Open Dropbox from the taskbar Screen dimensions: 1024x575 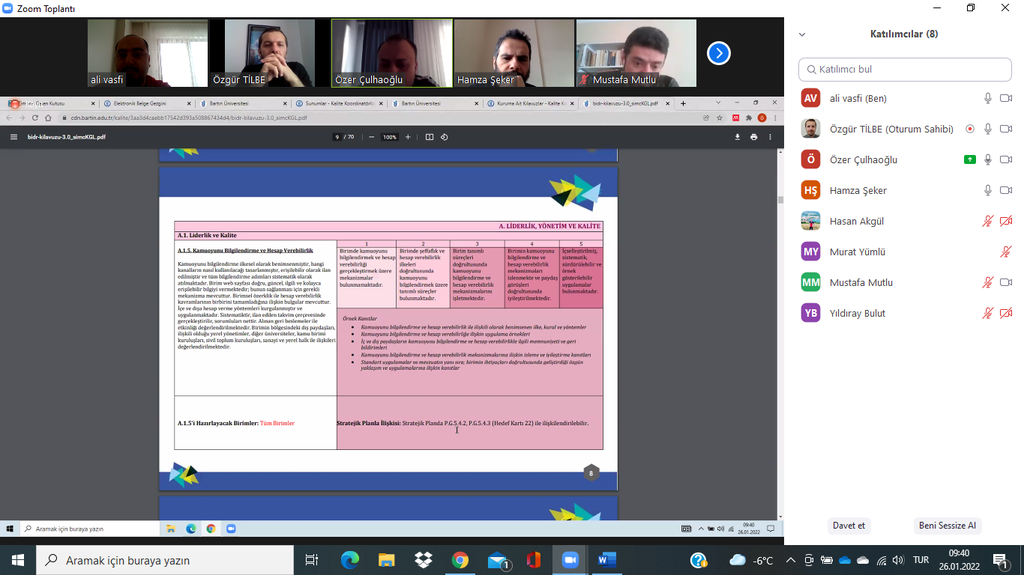pyautogui.click(x=423, y=560)
